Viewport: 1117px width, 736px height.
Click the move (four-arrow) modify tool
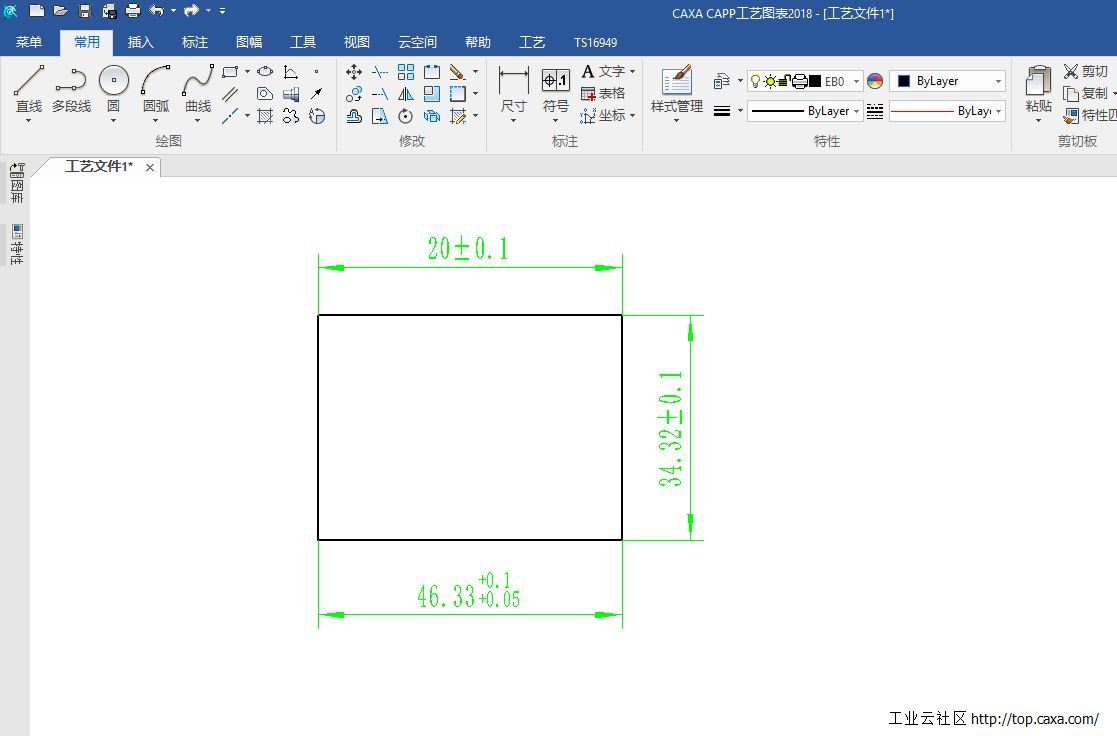tap(354, 72)
